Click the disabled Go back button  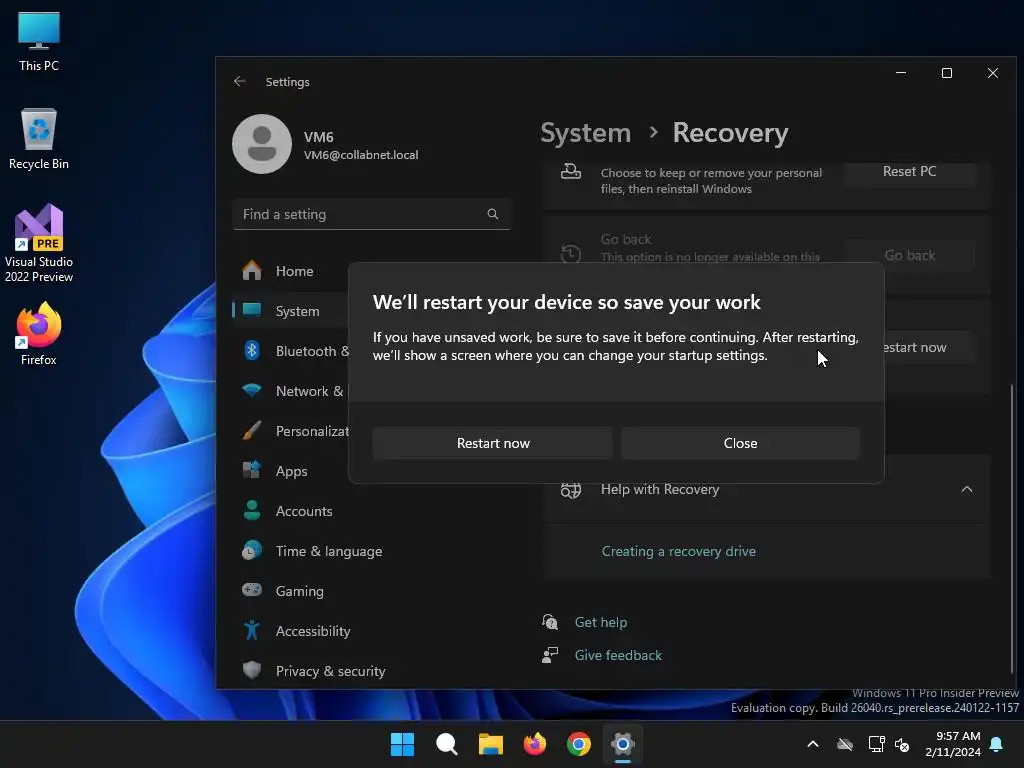coord(909,255)
